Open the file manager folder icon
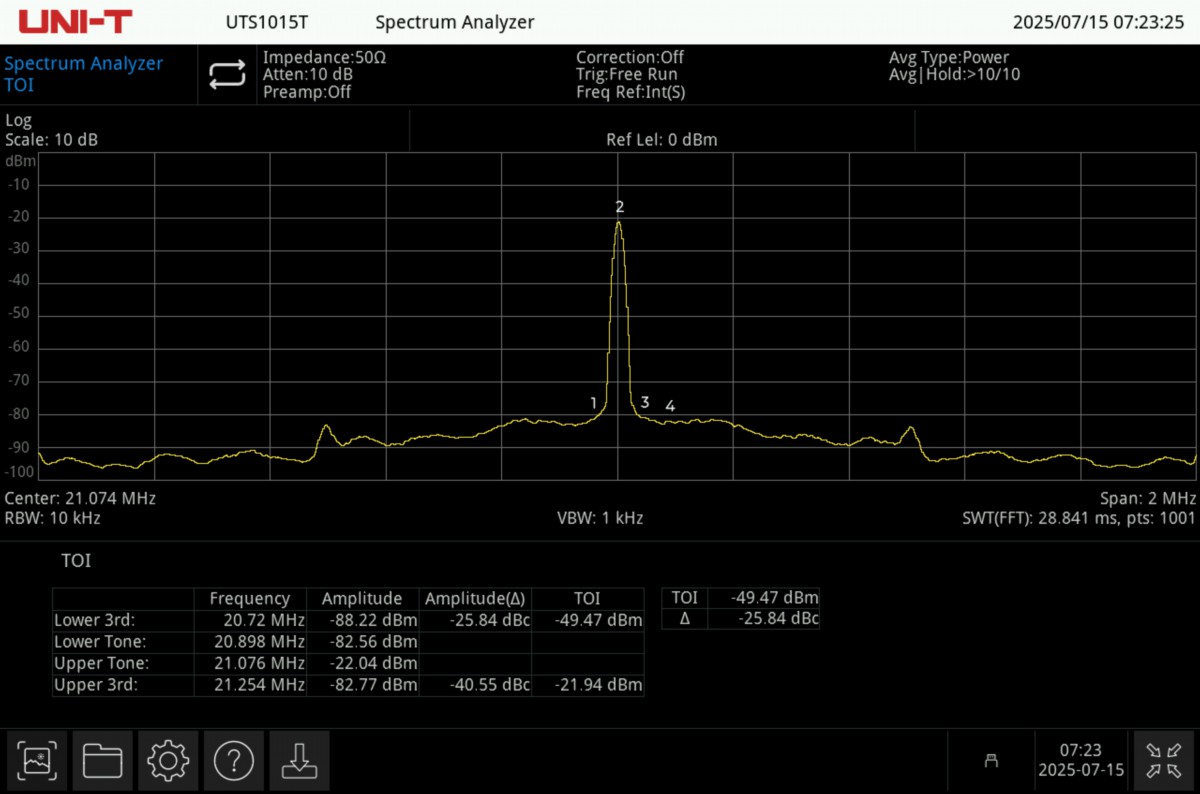The width and height of the screenshot is (1200, 794). 102,761
